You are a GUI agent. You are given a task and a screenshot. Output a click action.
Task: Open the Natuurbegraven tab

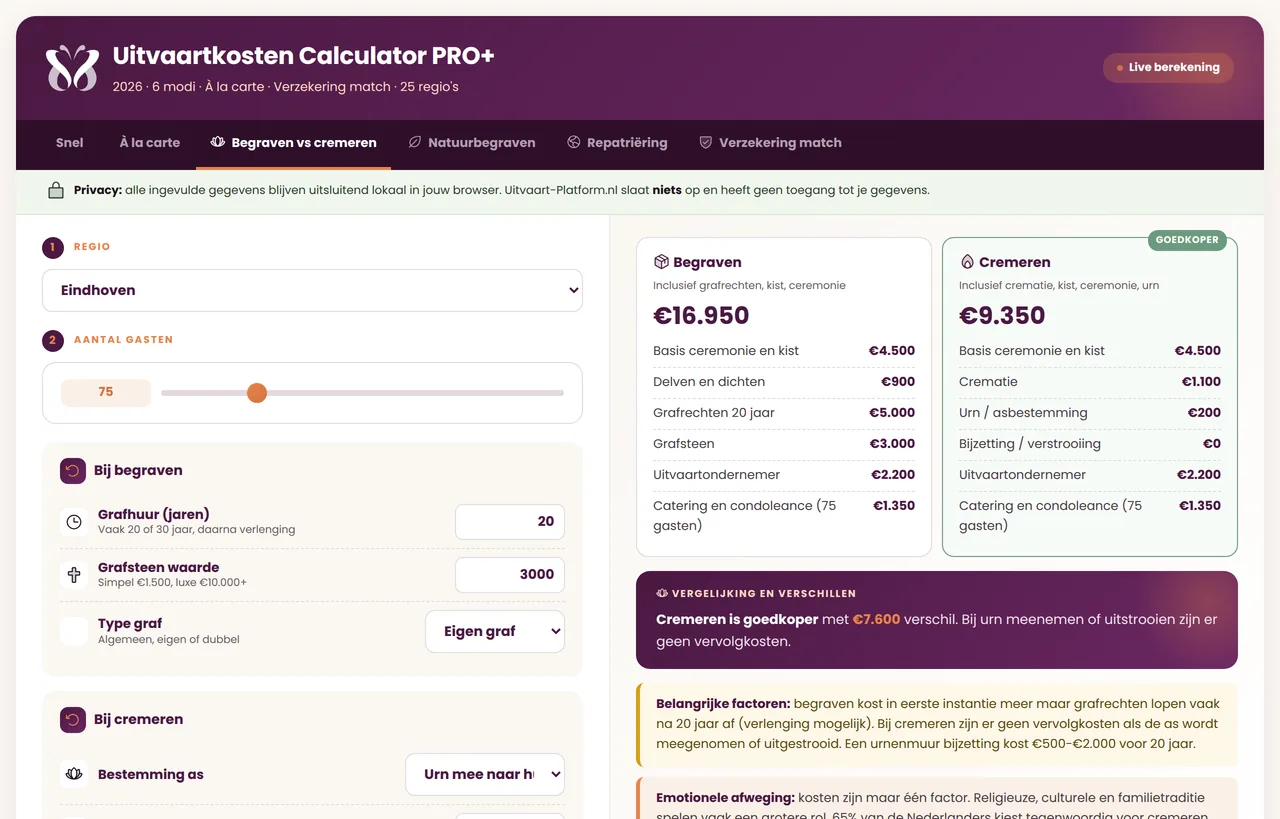point(472,142)
